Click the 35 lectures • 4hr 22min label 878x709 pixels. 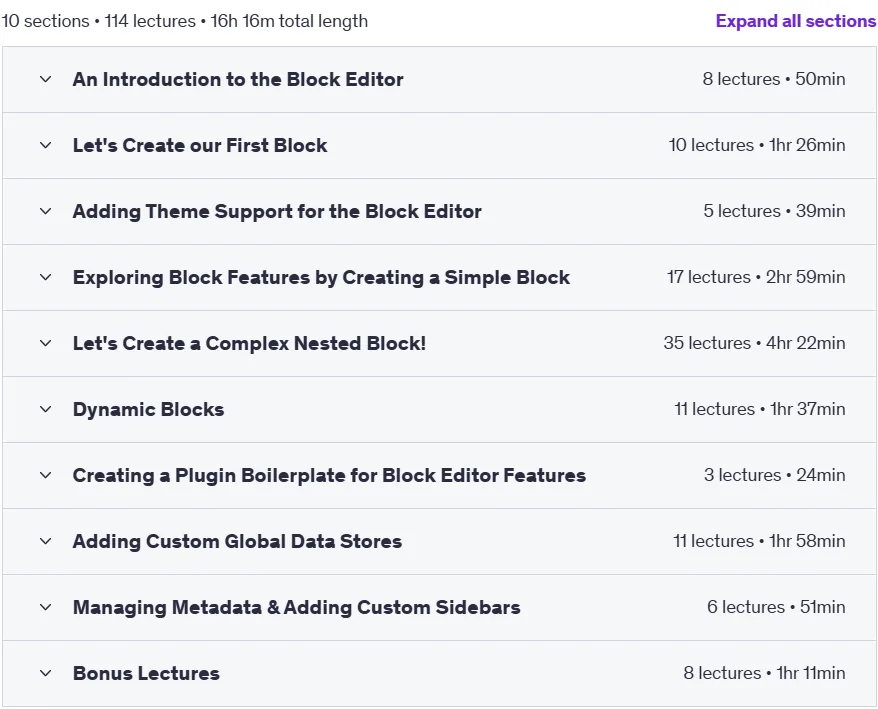754,343
